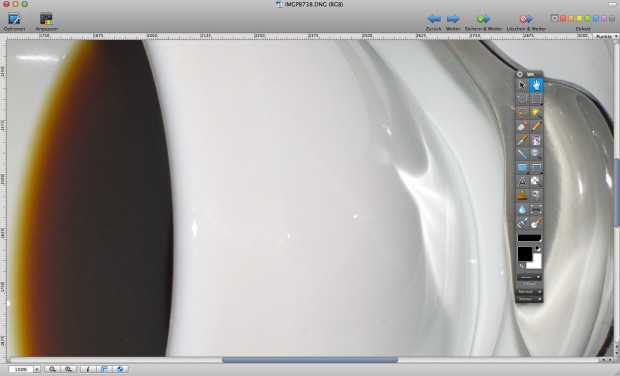Apply the purple Etikett label
Viewport: 620px width, 376px height.
click(604, 18)
